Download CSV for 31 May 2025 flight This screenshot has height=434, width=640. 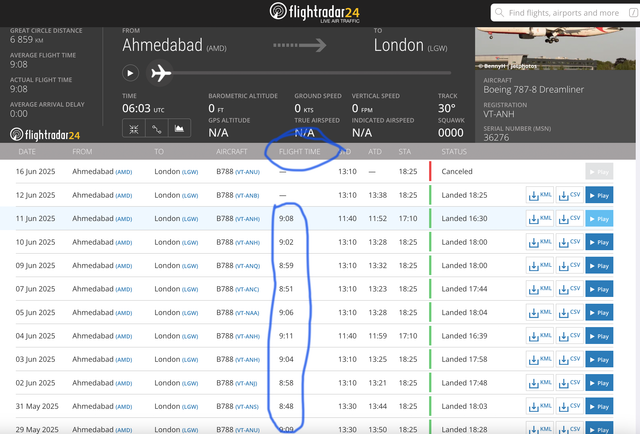[569, 407]
